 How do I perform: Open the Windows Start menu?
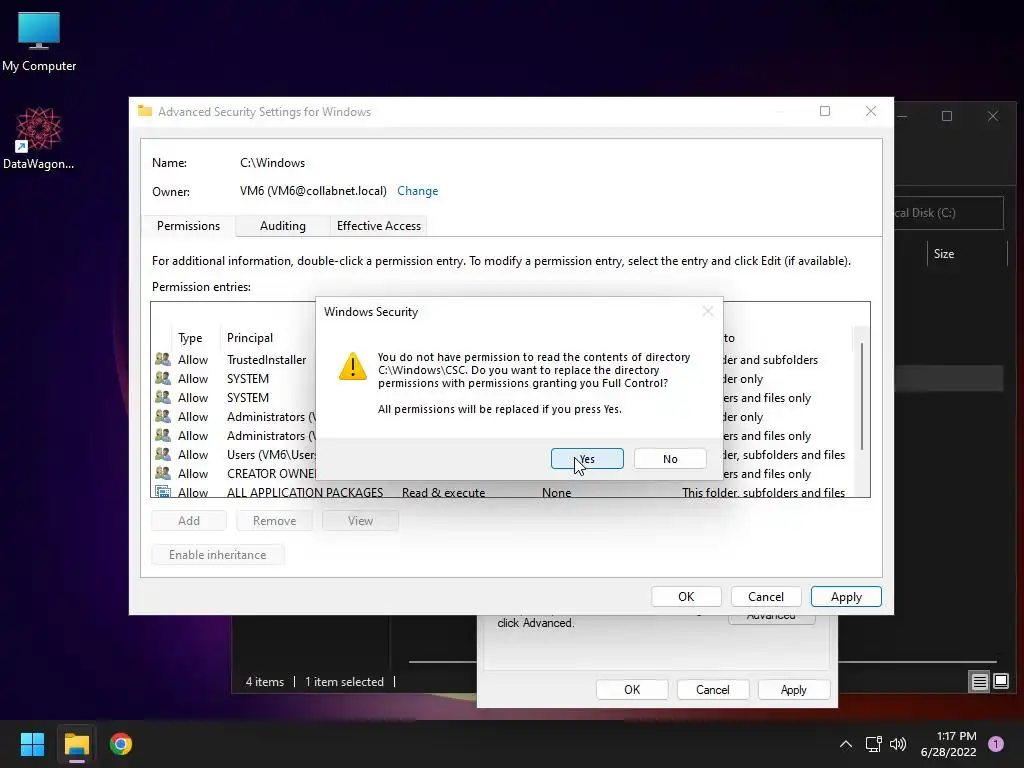(32, 744)
